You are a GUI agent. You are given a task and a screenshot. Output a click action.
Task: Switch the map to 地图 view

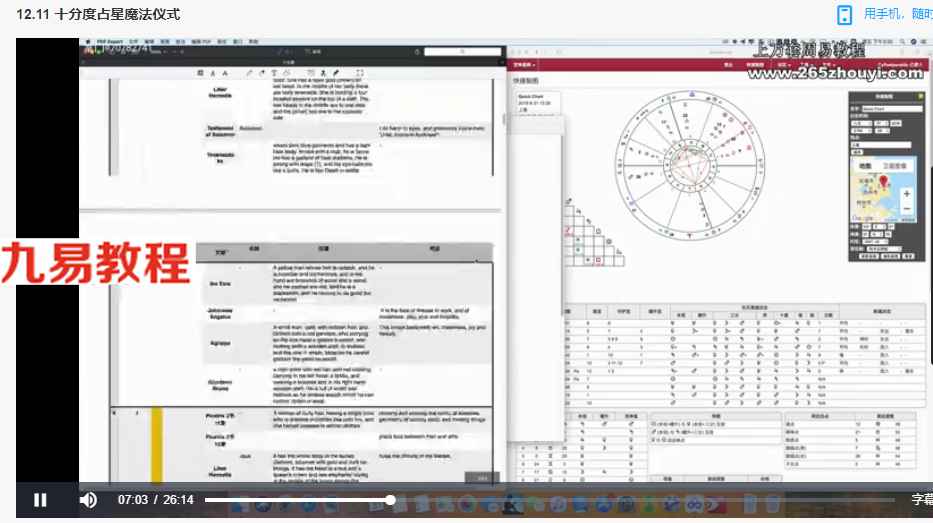coord(865,165)
